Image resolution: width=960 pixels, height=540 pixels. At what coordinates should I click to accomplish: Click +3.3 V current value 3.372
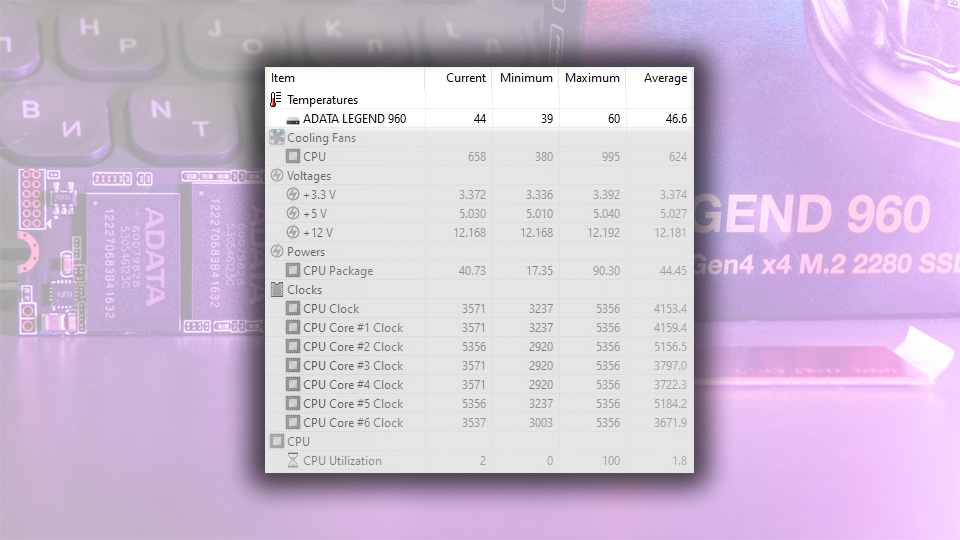pyautogui.click(x=473, y=195)
